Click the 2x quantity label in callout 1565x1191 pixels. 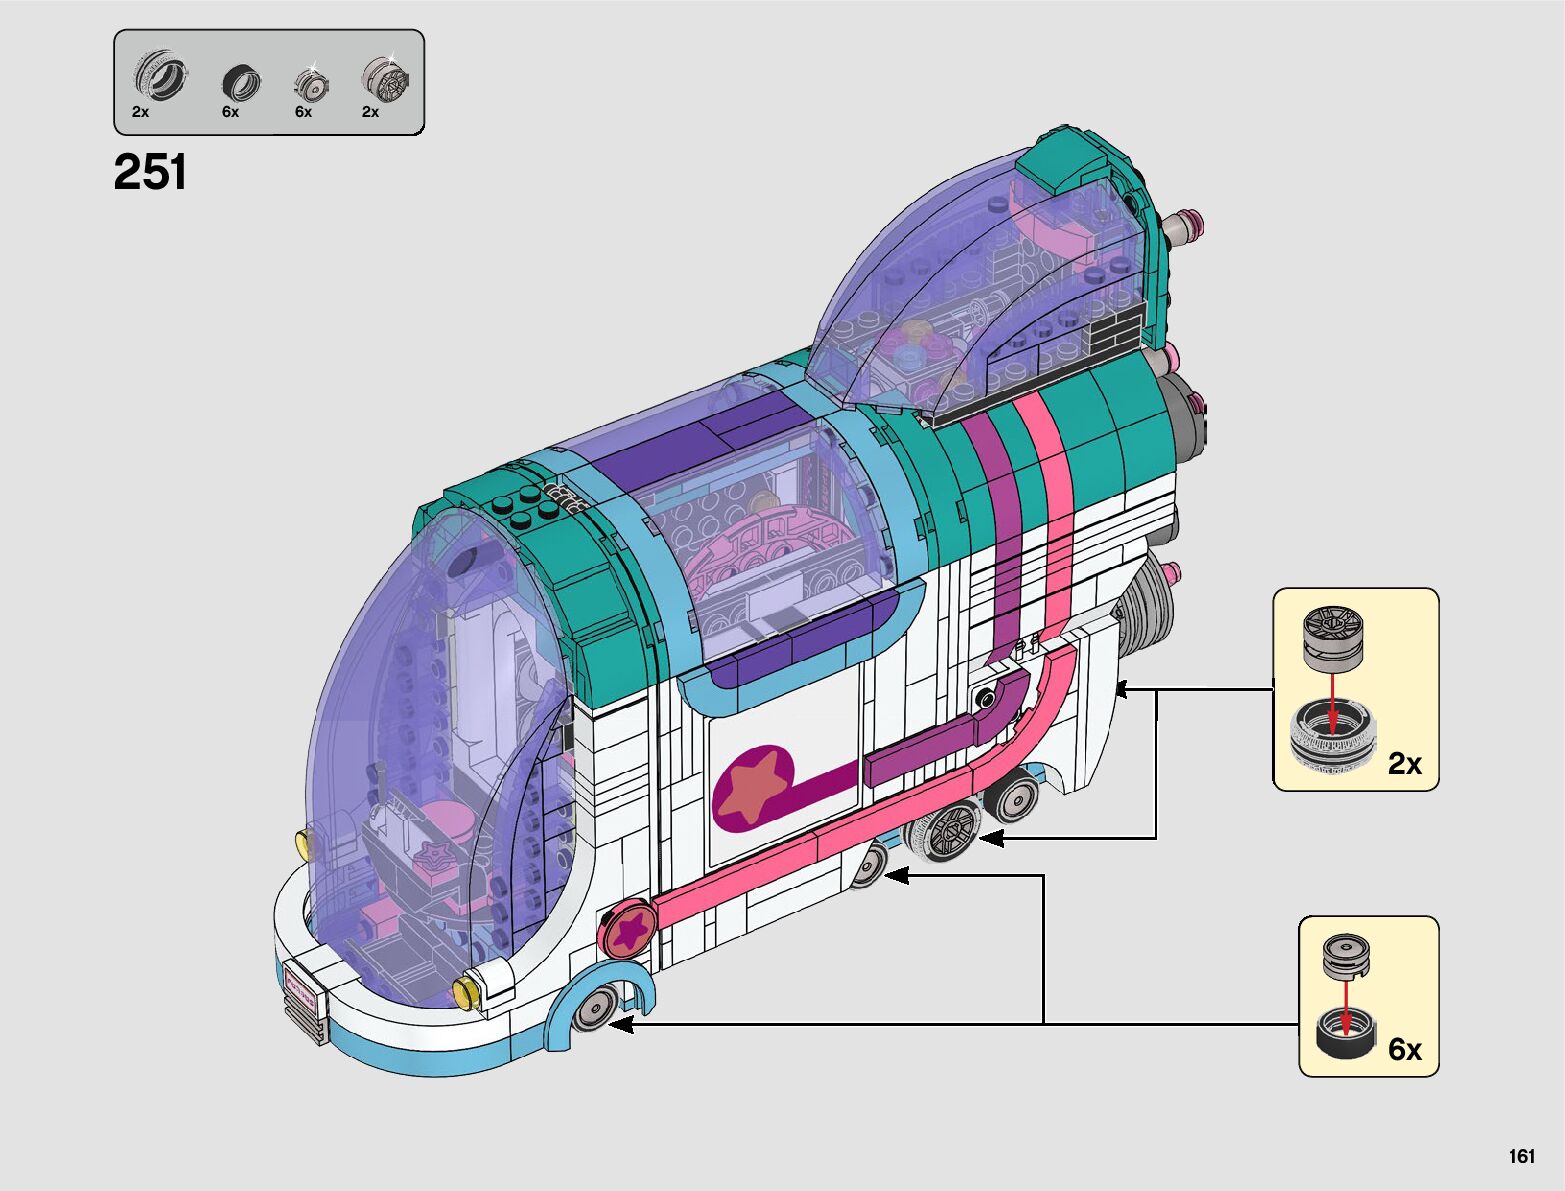[1404, 764]
